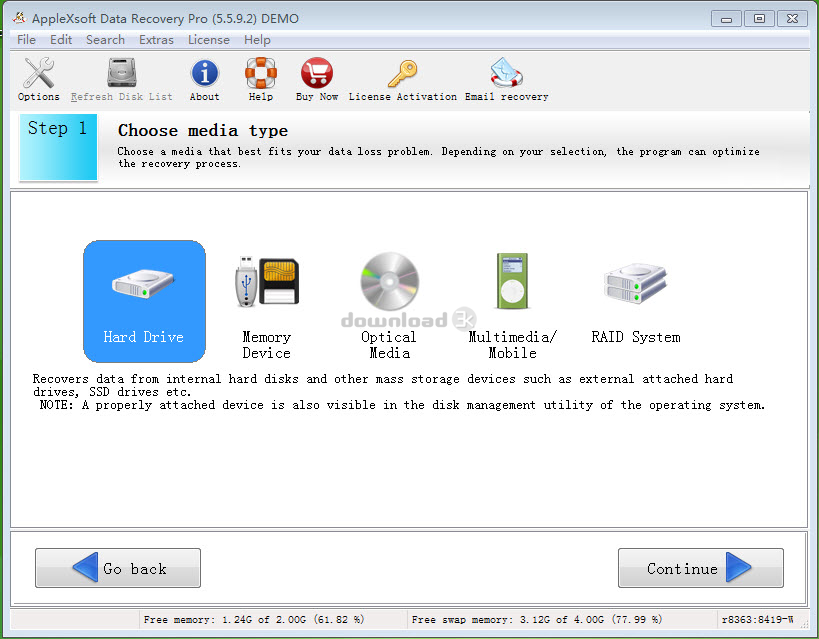The height and width of the screenshot is (639, 819).
Task: Select the RAID System media type
Action: pyautogui.click(x=636, y=303)
